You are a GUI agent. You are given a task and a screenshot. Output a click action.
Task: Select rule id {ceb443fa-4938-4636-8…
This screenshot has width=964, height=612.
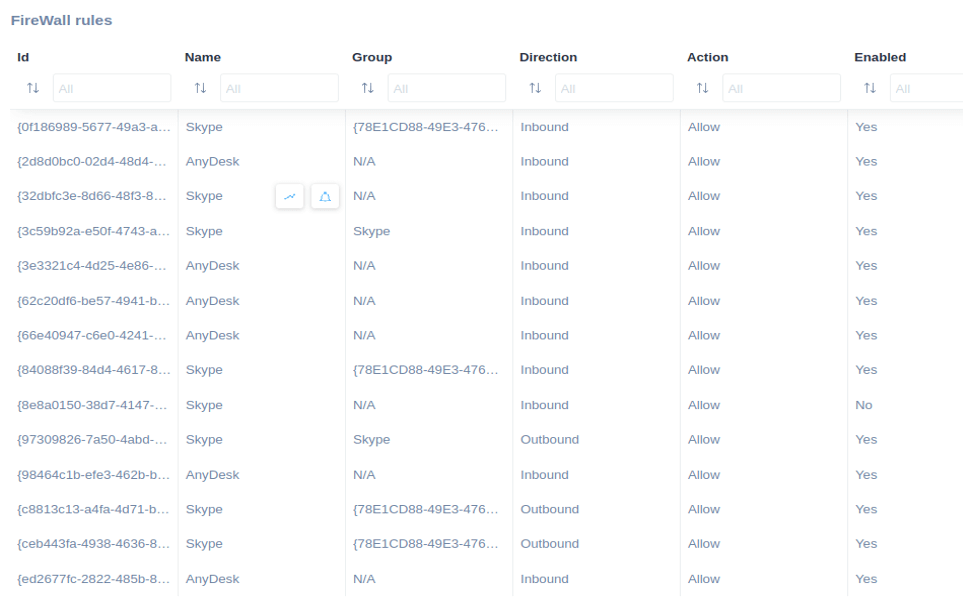tap(93, 544)
